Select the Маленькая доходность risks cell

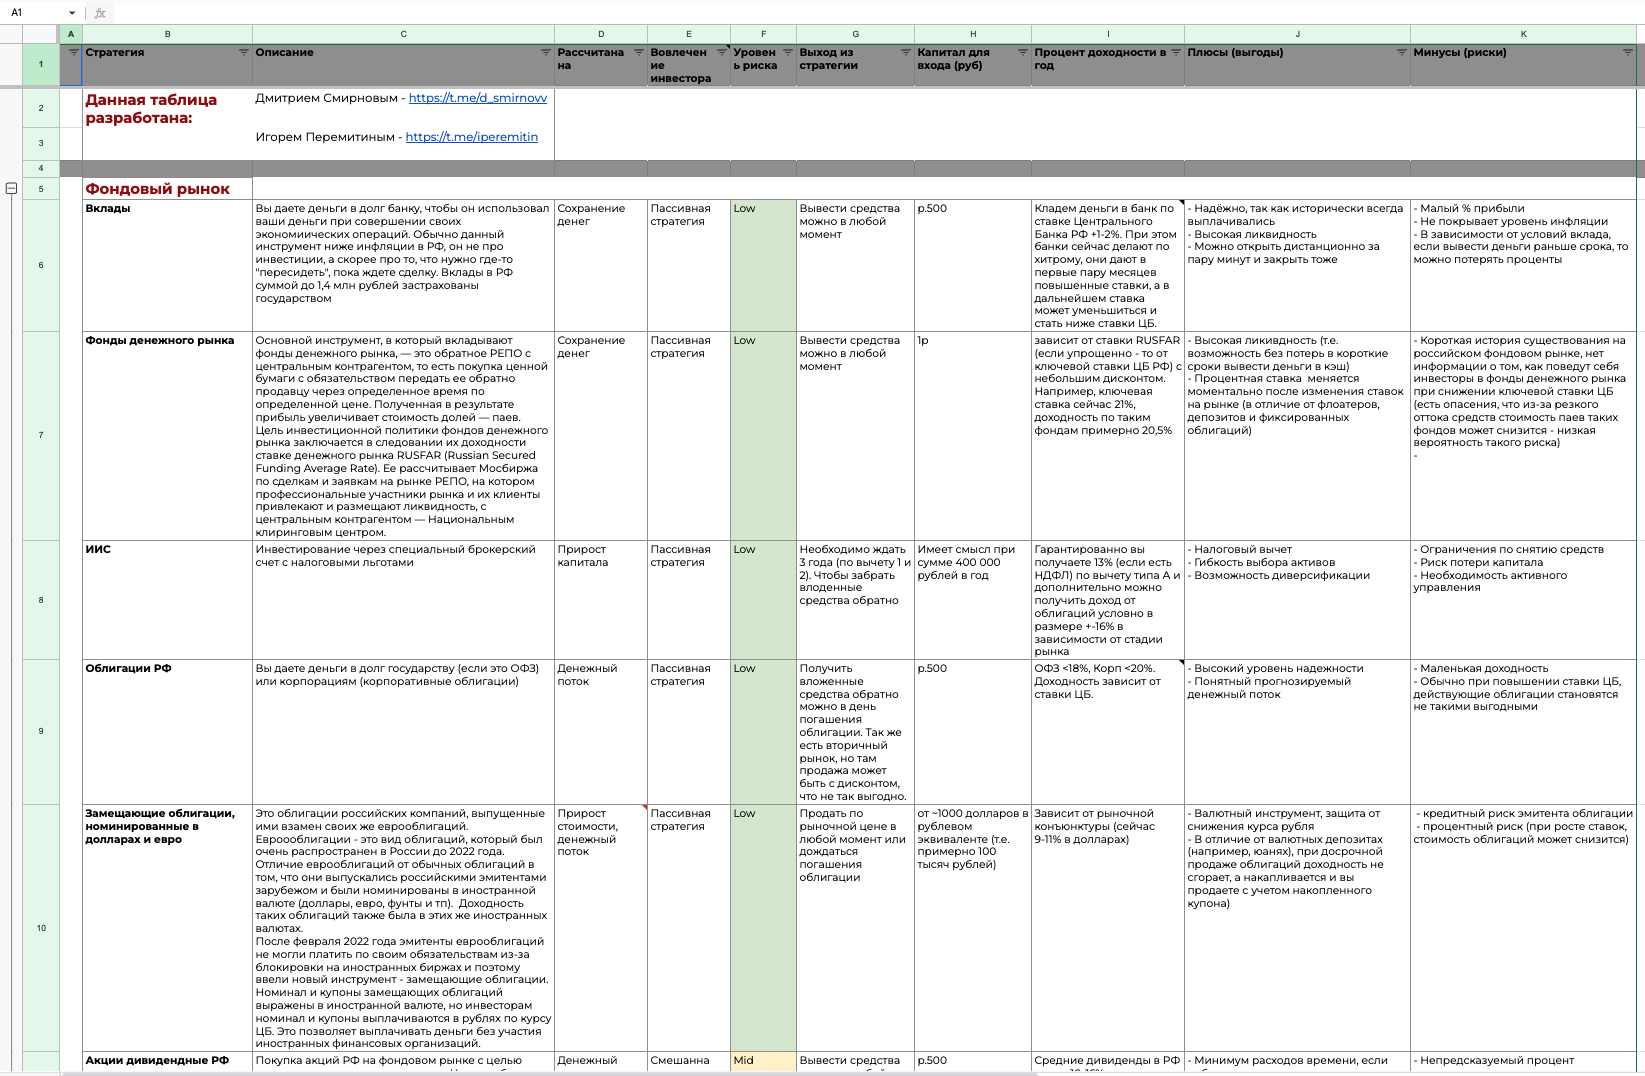click(1523, 731)
